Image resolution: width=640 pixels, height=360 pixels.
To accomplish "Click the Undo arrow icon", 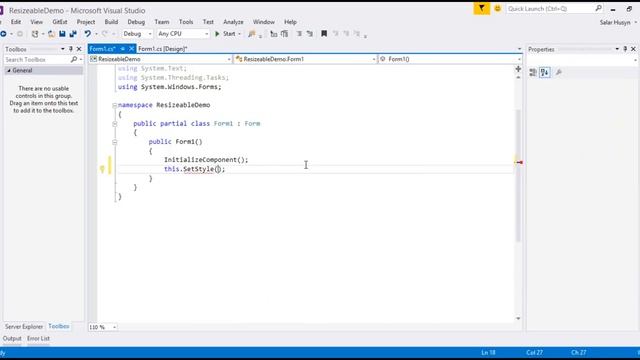I will pos(87,34).
